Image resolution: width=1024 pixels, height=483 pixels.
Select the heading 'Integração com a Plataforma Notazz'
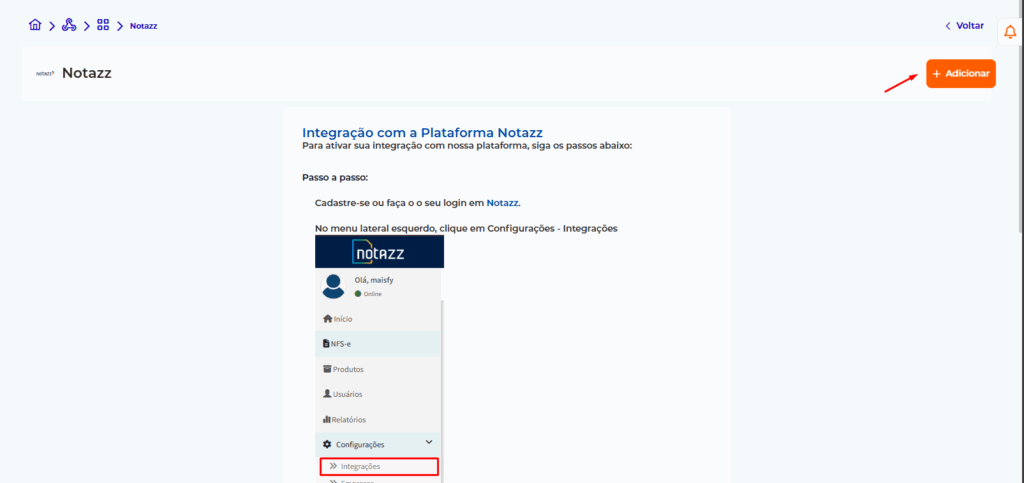422,132
